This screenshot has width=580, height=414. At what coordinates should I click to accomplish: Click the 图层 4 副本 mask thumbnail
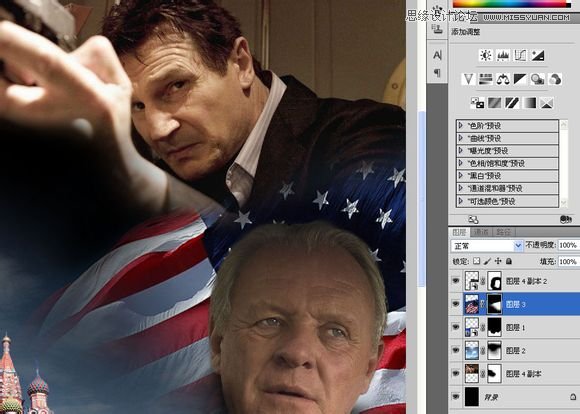(x=494, y=374)
